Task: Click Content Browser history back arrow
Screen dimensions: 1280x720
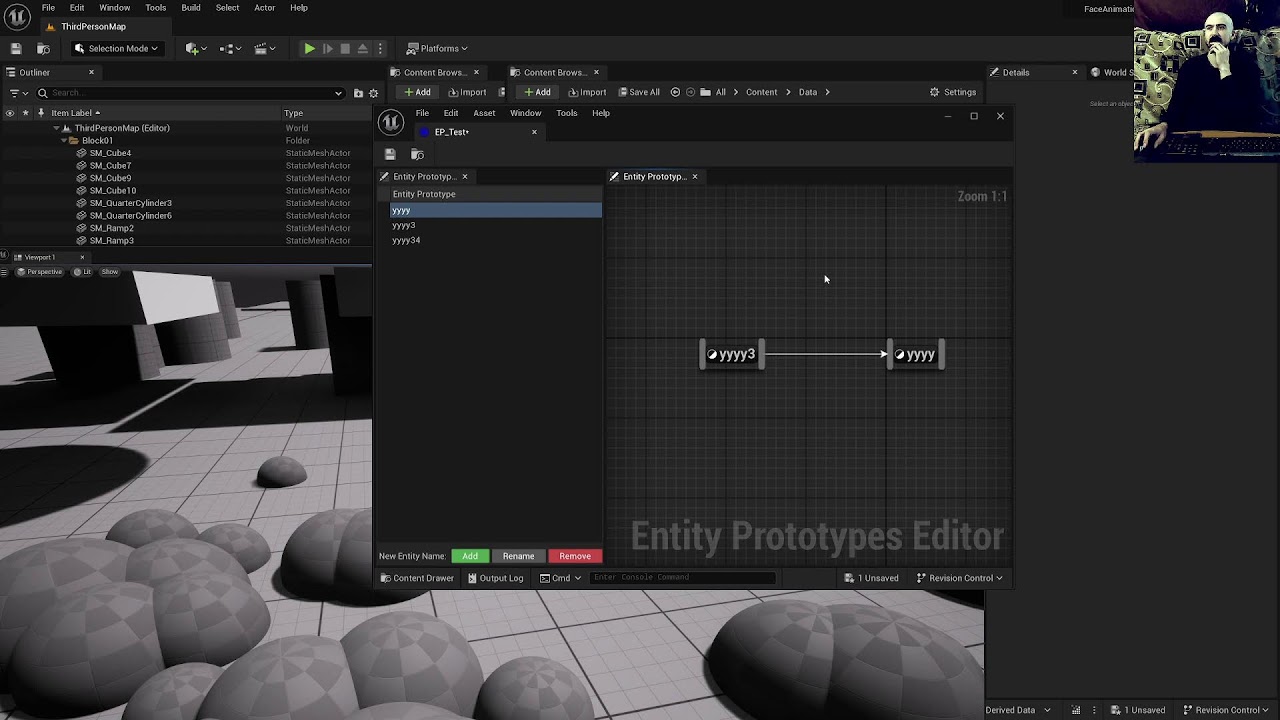Action: 675,92
